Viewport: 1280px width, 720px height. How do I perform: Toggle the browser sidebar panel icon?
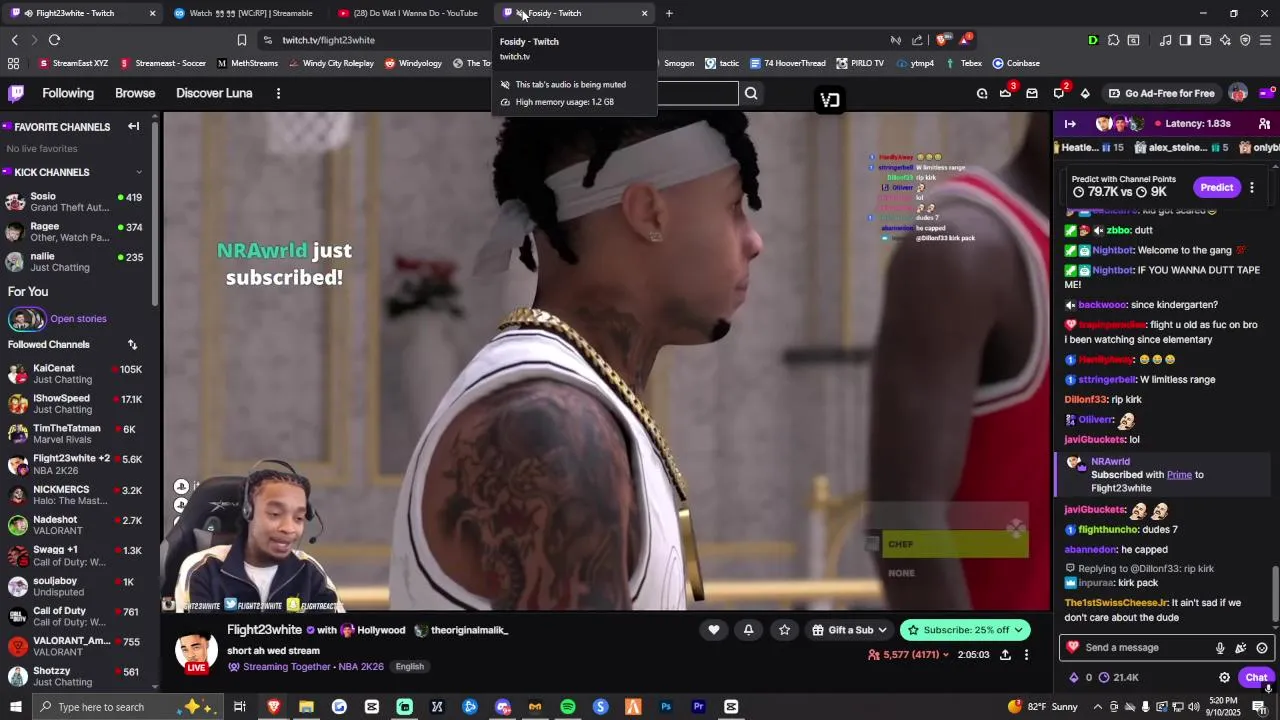(x=1185, y=40)
